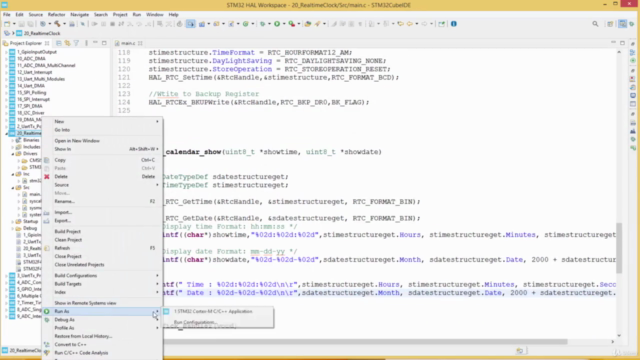Collapse the Drivers folder
Screen dimensions: 640x360
(13, 154)
